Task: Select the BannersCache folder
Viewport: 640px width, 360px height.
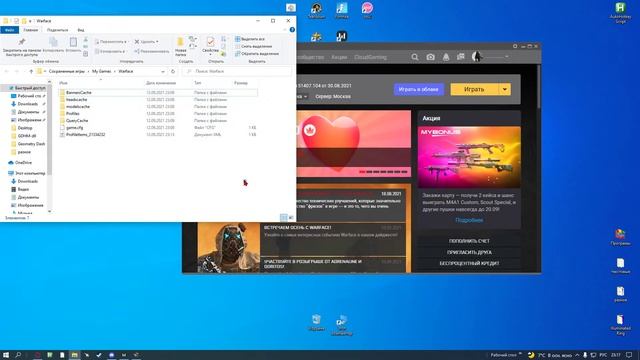Action: 78,93
